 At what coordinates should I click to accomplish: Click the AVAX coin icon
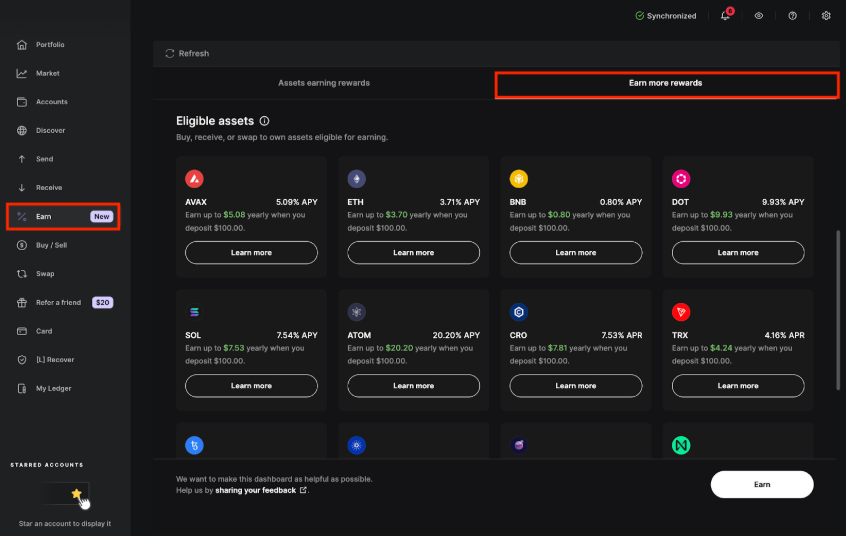(x=194, y=179)
